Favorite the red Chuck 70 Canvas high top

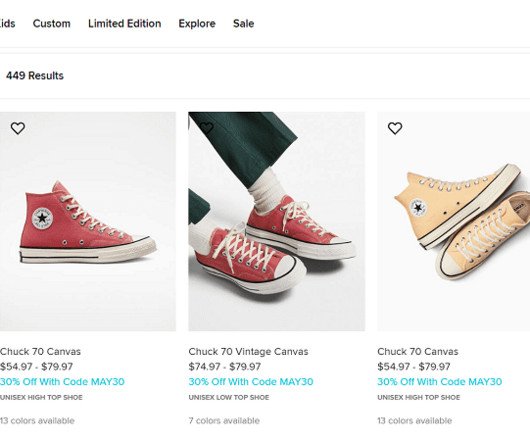[x=18, y=128]
